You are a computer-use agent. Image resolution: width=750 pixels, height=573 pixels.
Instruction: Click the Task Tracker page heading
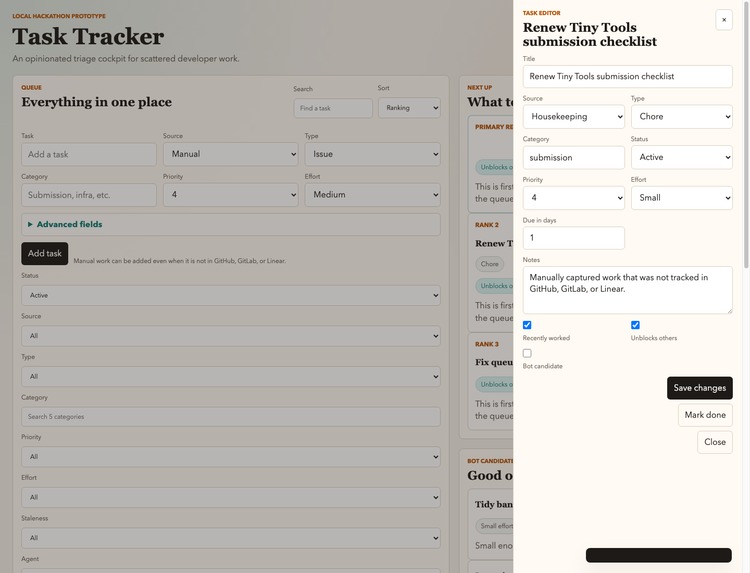tap(88, 37)
